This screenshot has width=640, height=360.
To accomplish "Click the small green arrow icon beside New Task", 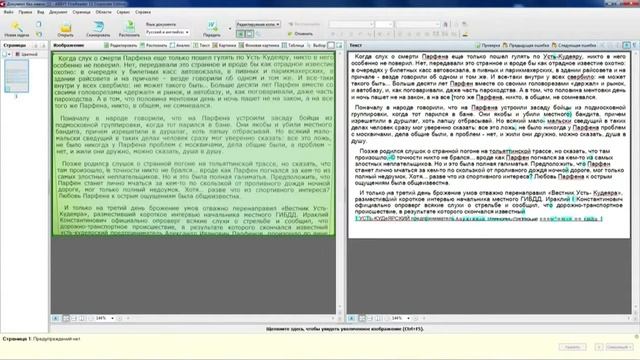I will pos(39,34).
